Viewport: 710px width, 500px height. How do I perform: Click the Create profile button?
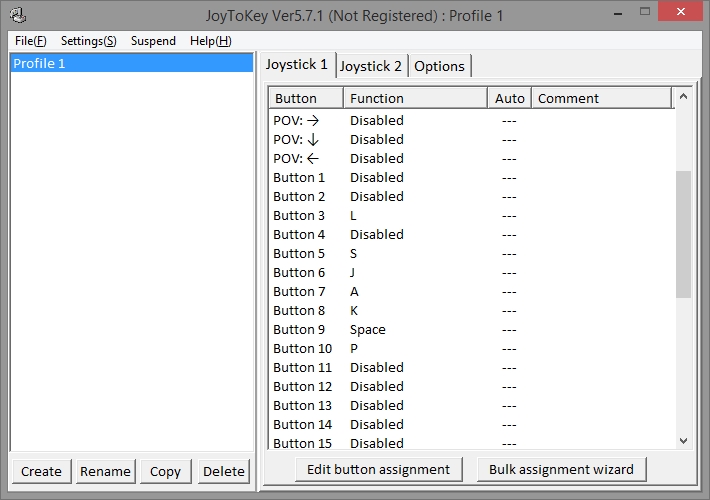[41, 471]
